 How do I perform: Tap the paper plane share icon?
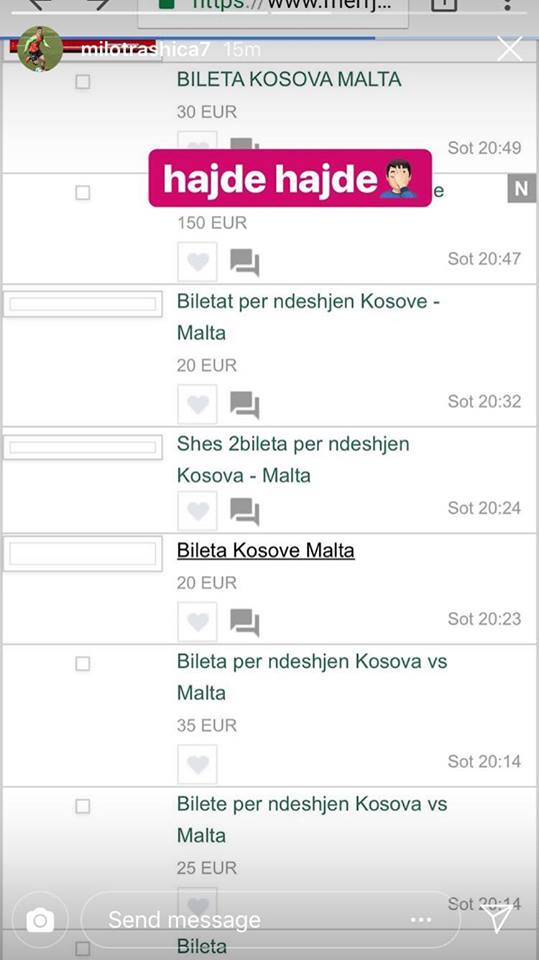click(x=496, y=918)
